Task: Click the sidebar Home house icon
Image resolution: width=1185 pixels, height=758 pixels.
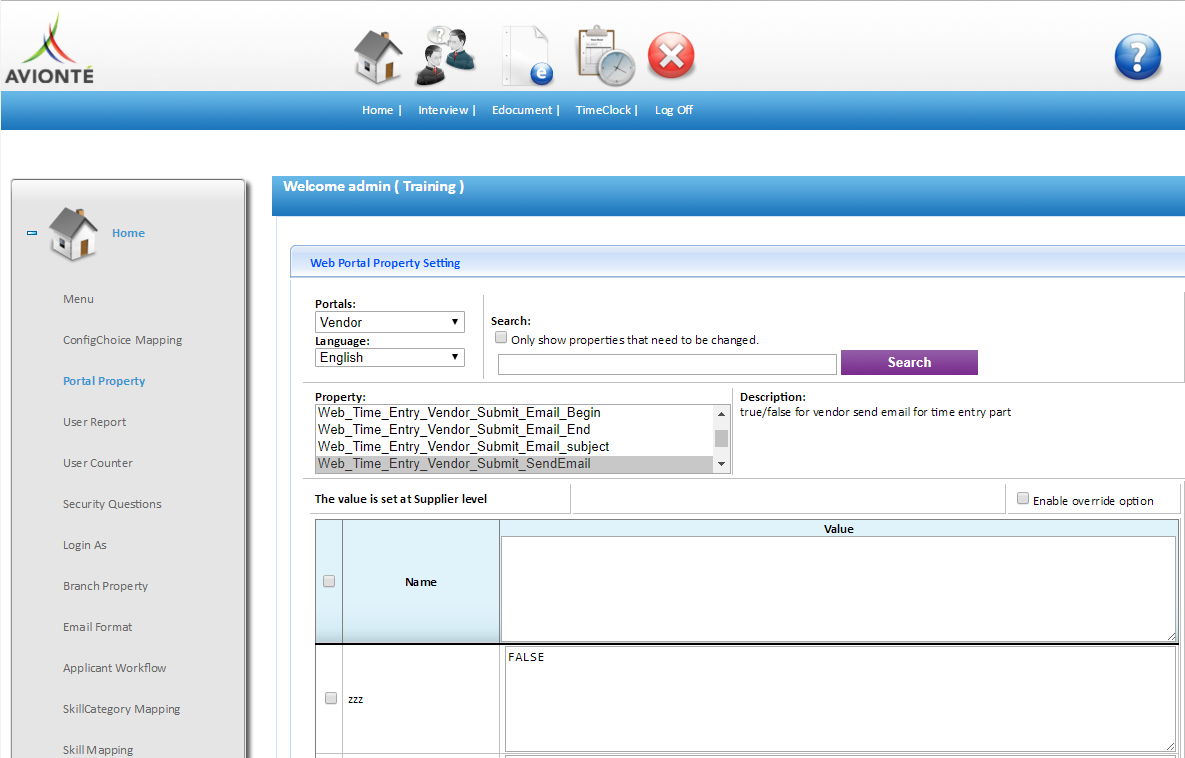Action: tap(74, 234)
